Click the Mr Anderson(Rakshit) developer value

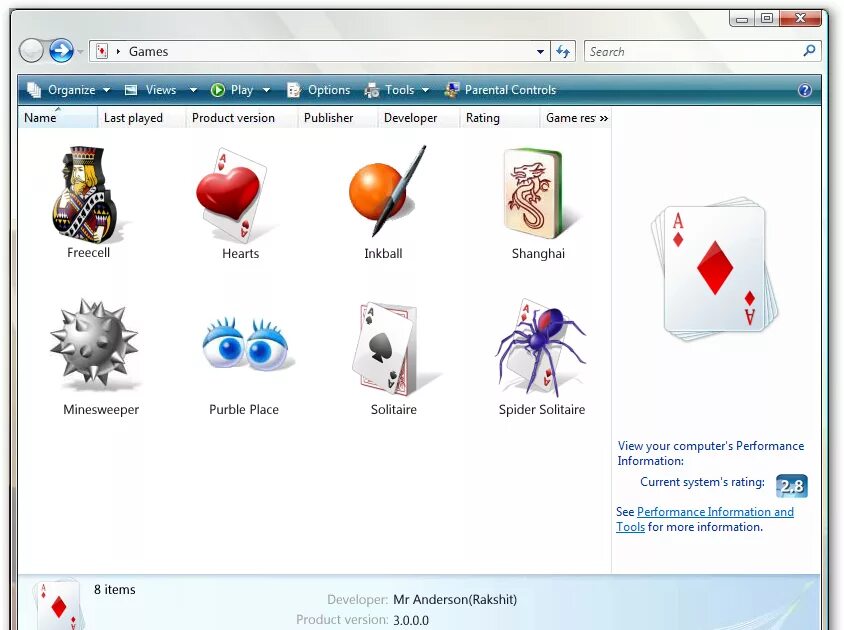click(455, 599)
